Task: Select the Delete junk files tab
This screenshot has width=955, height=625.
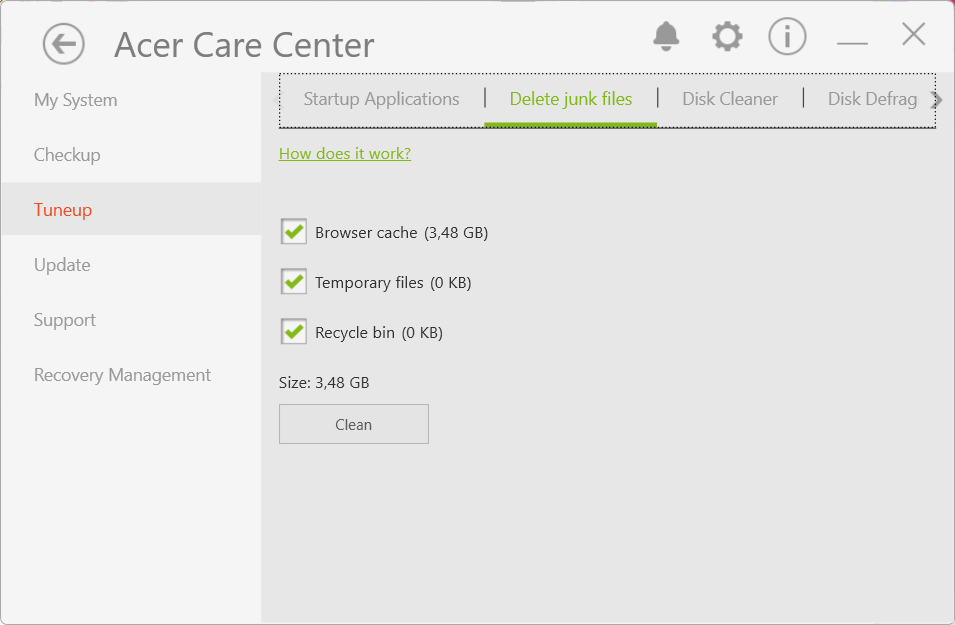Action: 571,99
